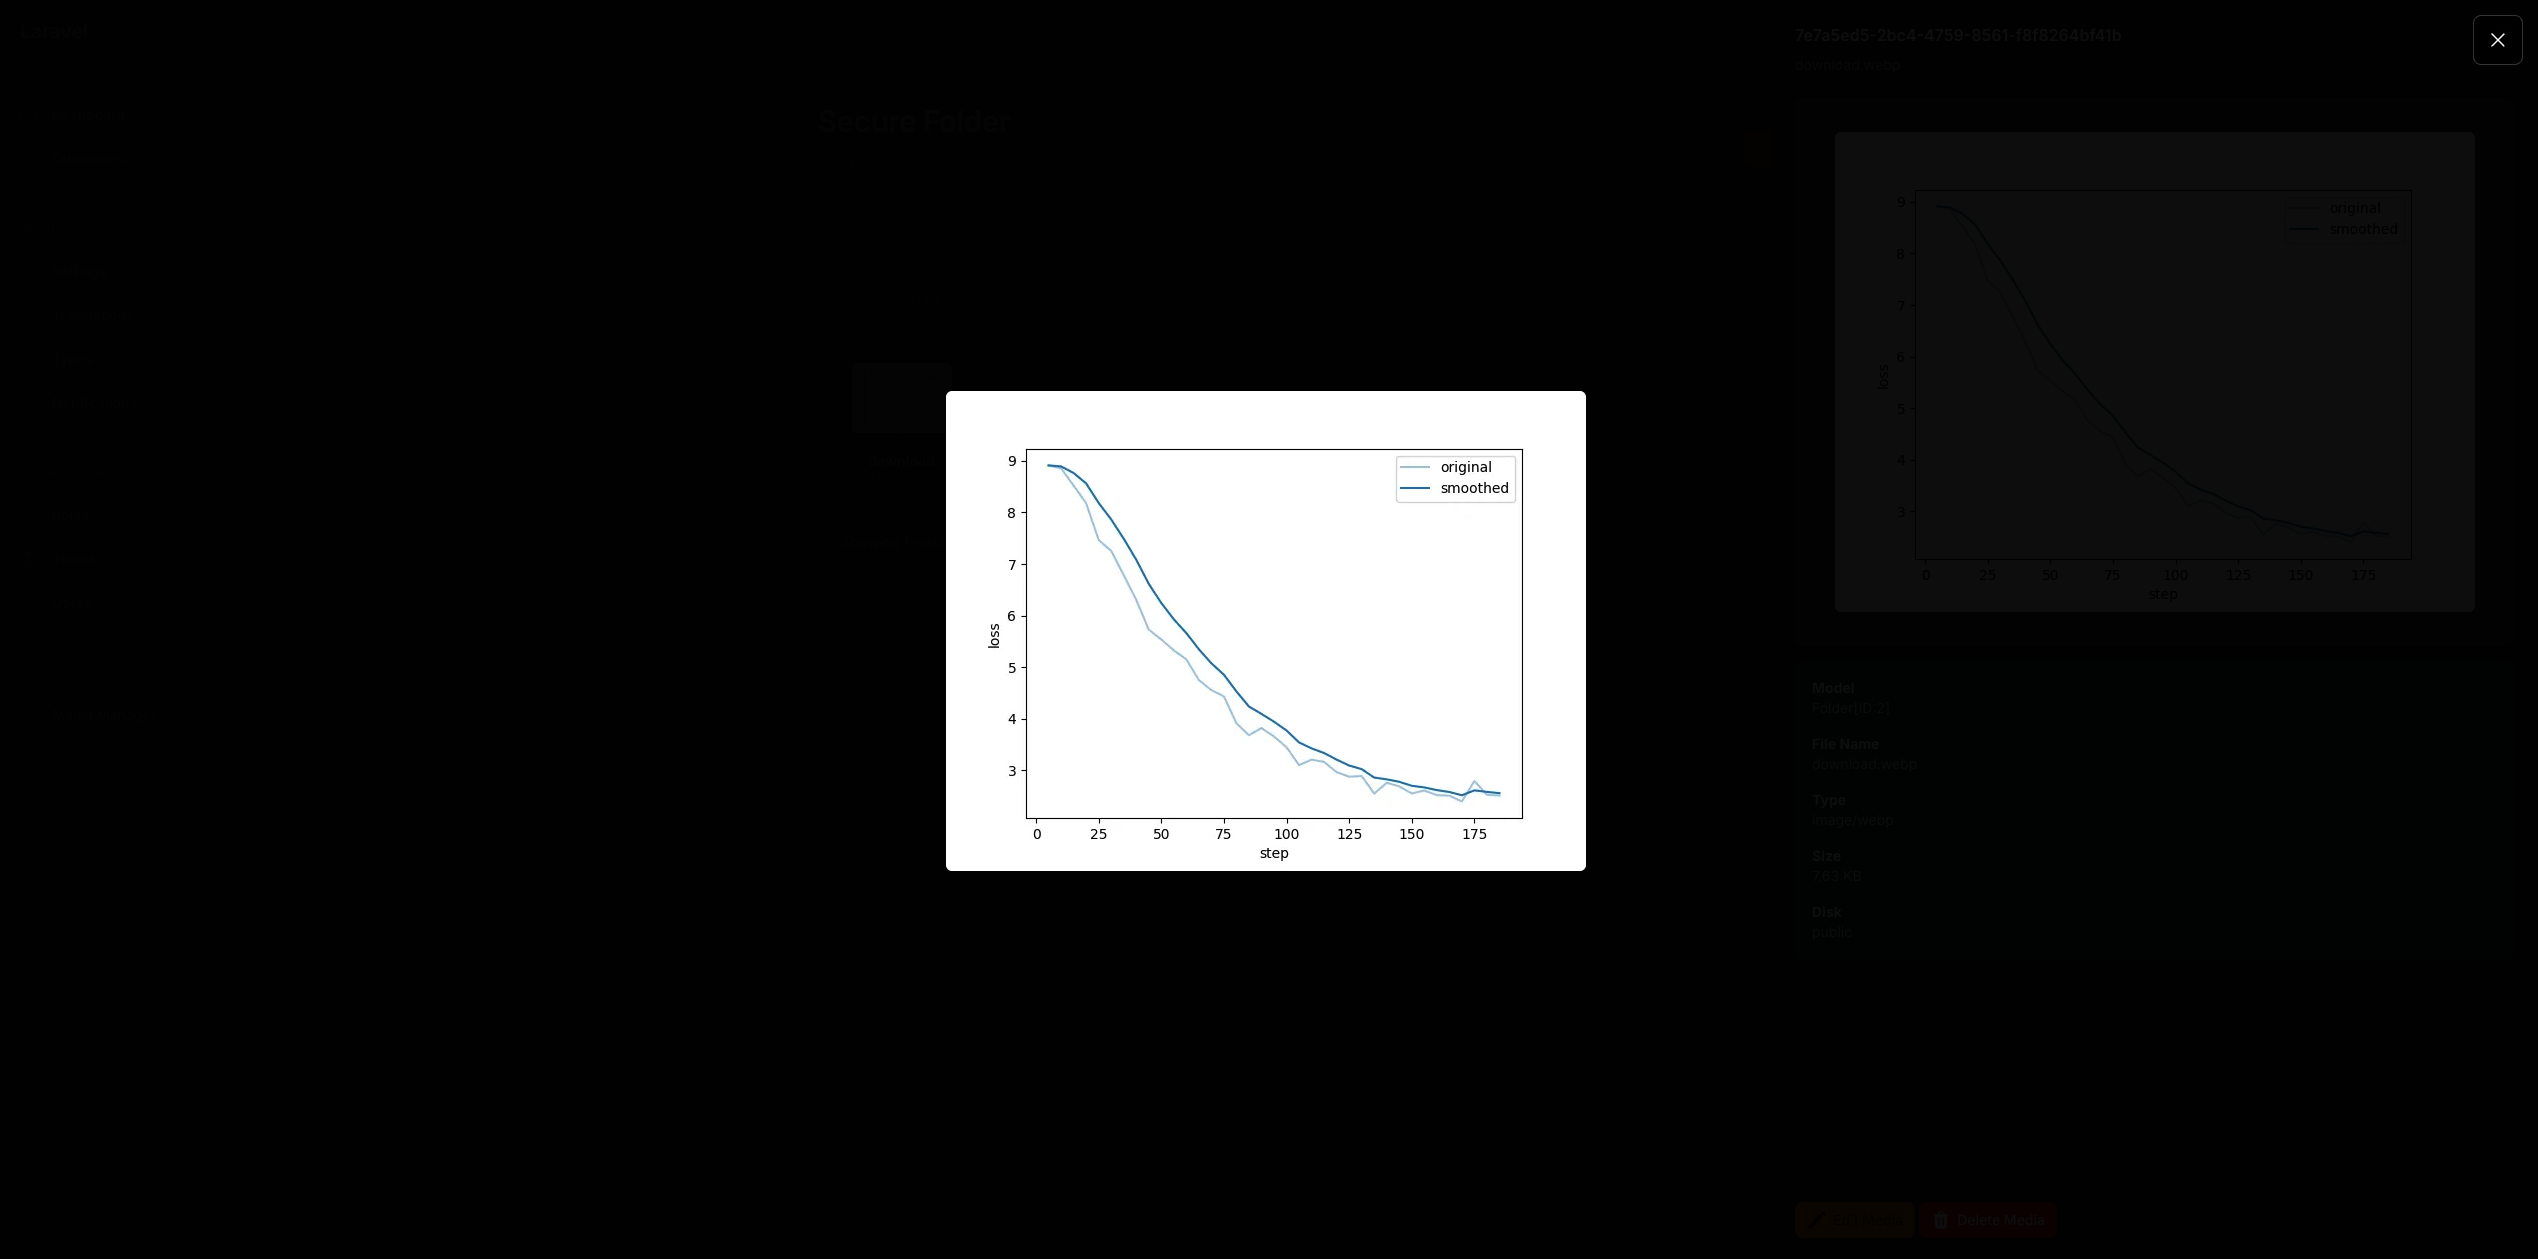Open Notifications sidebar item
The width and height of the screenshot is (2538, 1259).
[x=94, y=402]
